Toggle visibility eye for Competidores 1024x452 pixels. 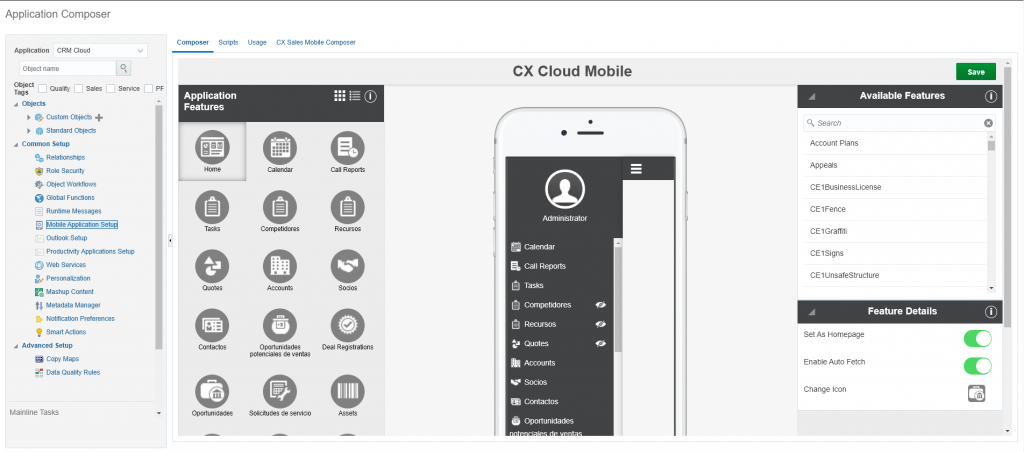tap(601, 305)
